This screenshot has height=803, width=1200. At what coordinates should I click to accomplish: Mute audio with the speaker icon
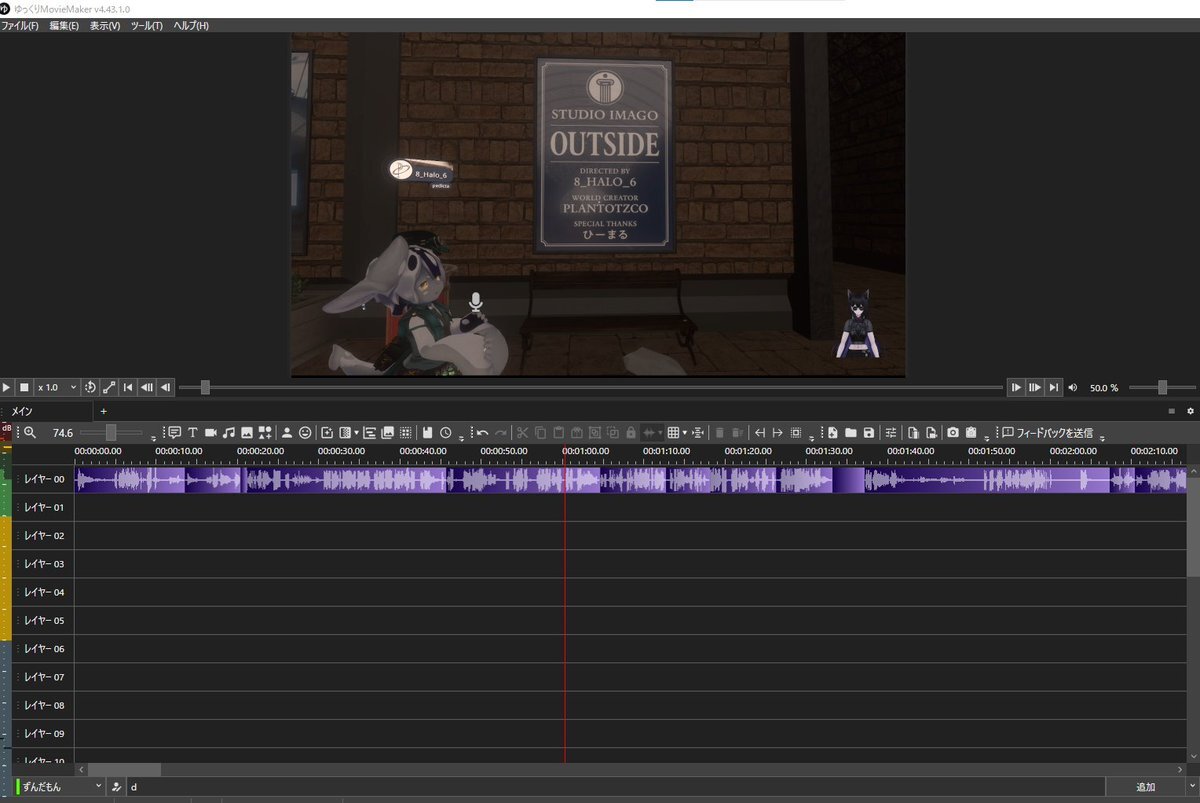[1073, 387]
